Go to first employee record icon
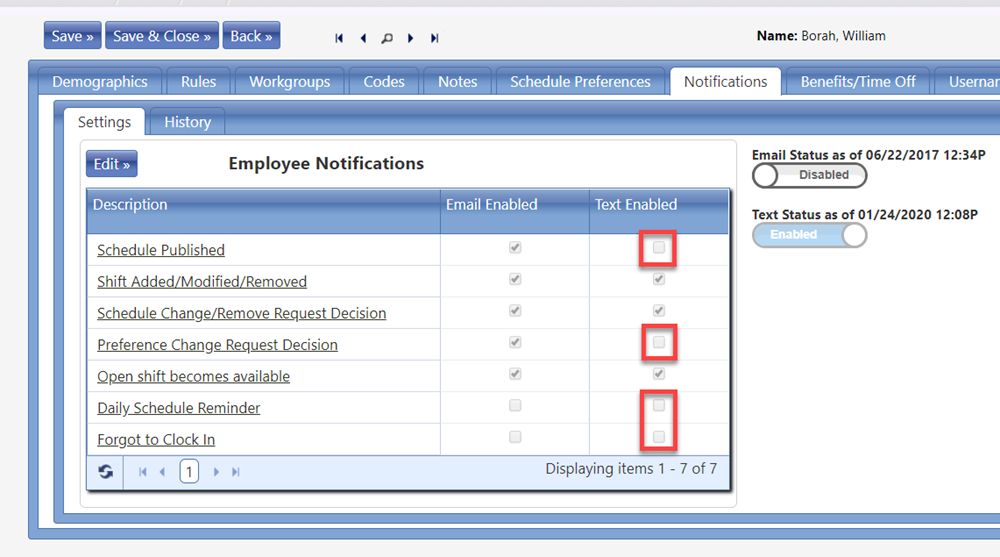The width and height of the screenshot is (1000, 557). point(339,38)
